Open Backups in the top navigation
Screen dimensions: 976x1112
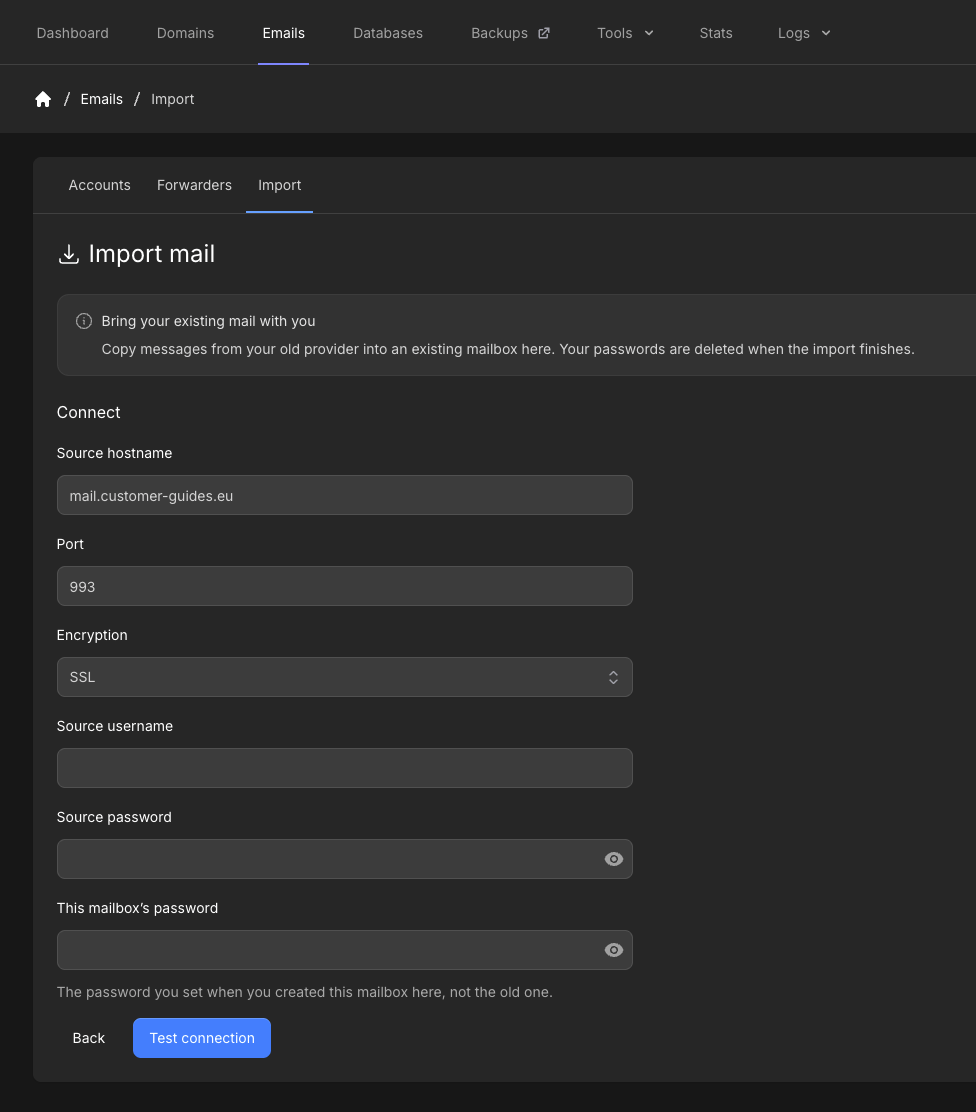pos(499,33)
